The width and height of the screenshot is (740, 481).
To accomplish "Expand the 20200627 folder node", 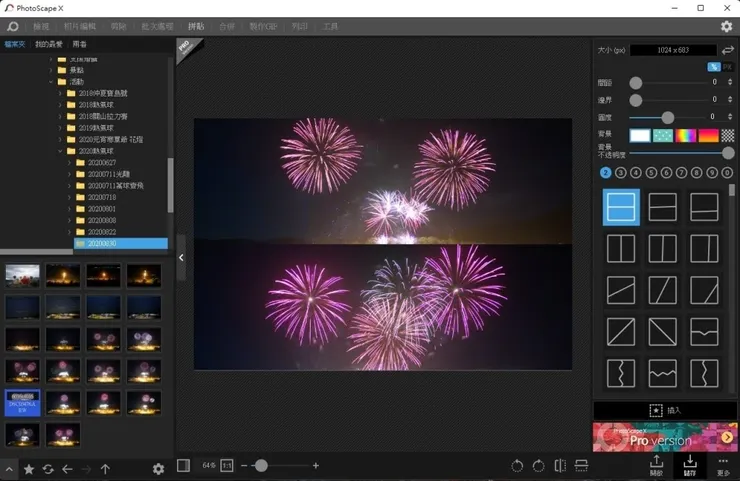I will (69, 162).
